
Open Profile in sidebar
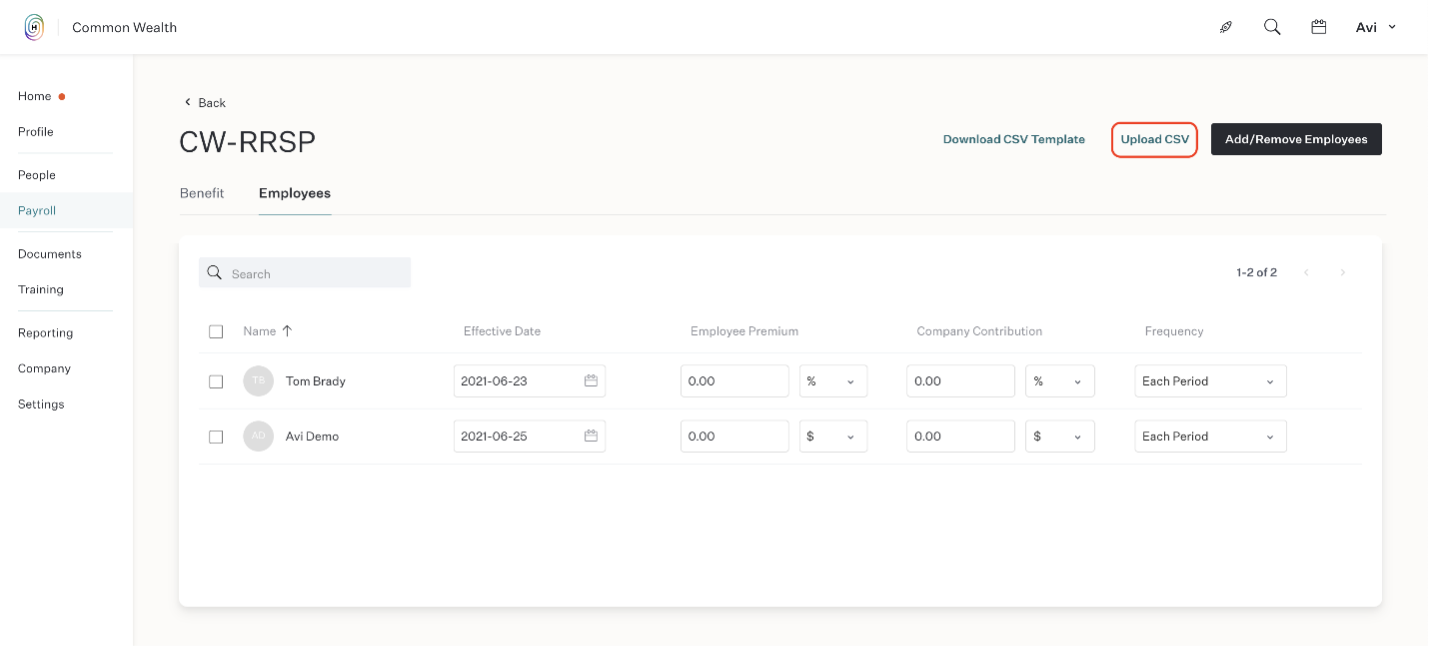click(36, 132)
